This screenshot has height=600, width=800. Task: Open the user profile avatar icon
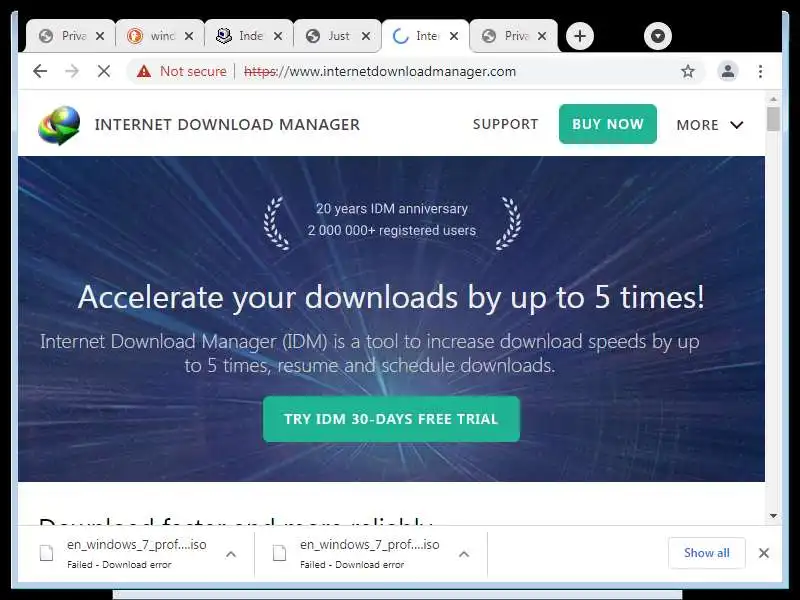pyautogui.click(x=728, y=71)
